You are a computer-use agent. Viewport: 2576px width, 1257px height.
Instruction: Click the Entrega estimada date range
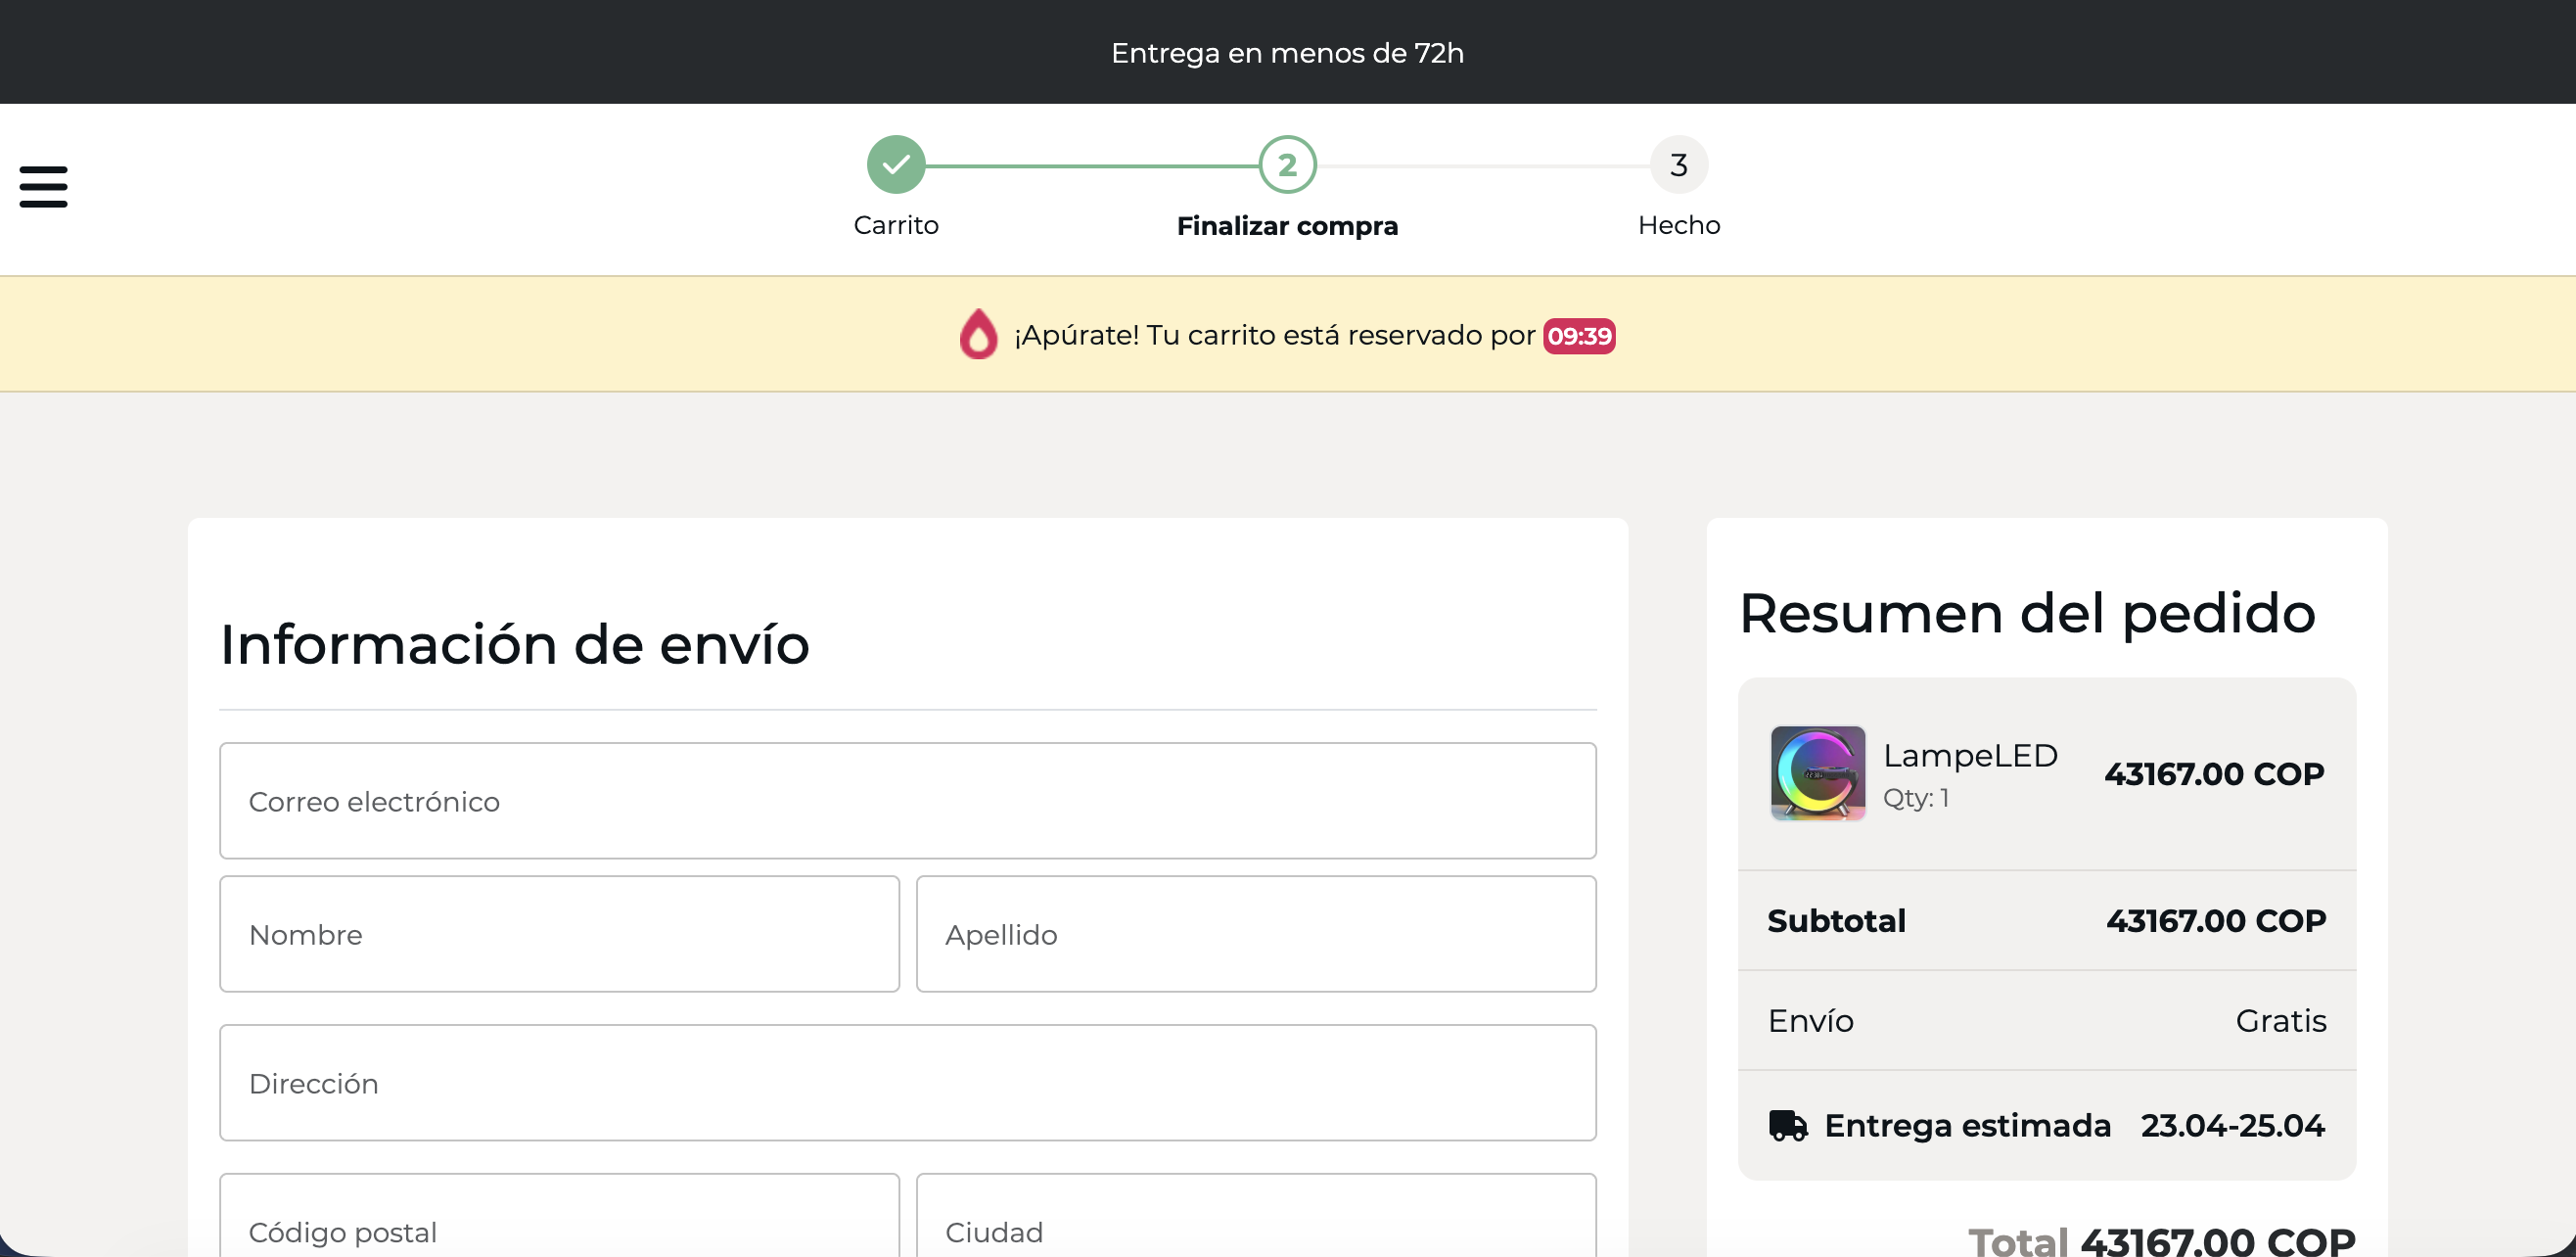point(2232,1126)
